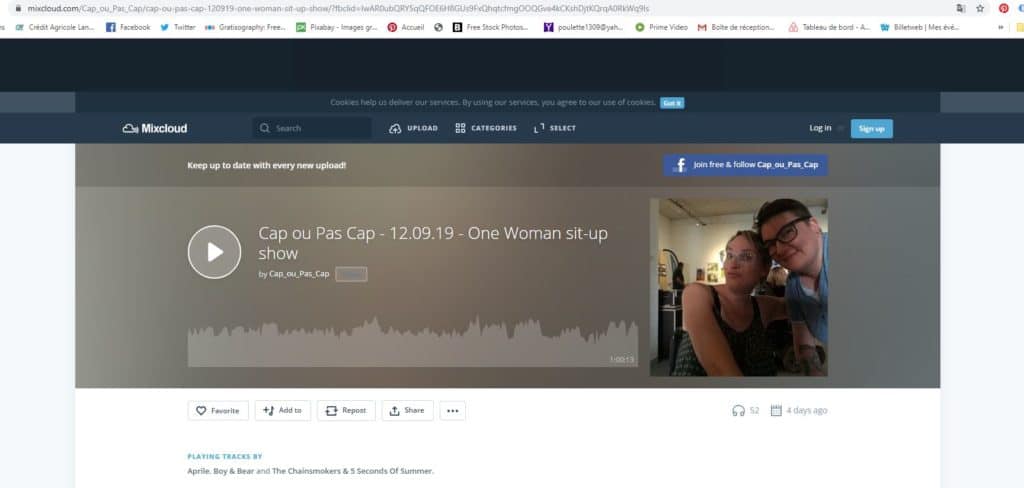Share this show
Viewport: 1024px width, 488px height.
click(x=407, y=410)
